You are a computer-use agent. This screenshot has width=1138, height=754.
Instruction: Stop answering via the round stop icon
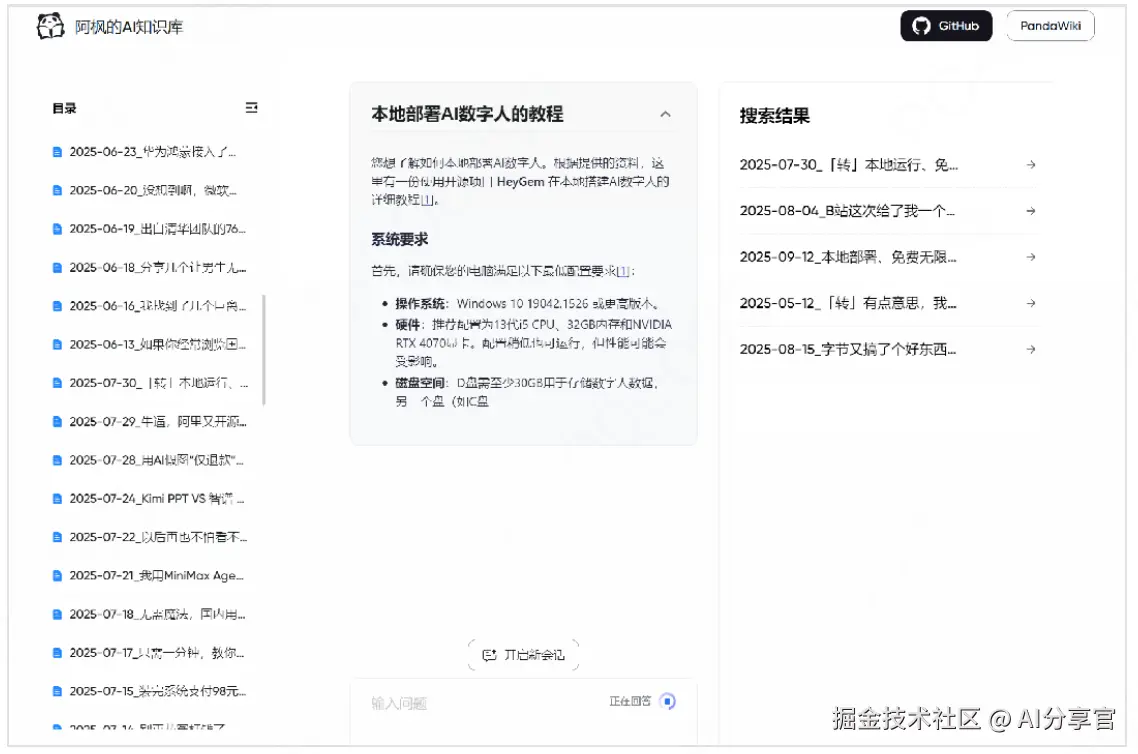tap(668, 701)
